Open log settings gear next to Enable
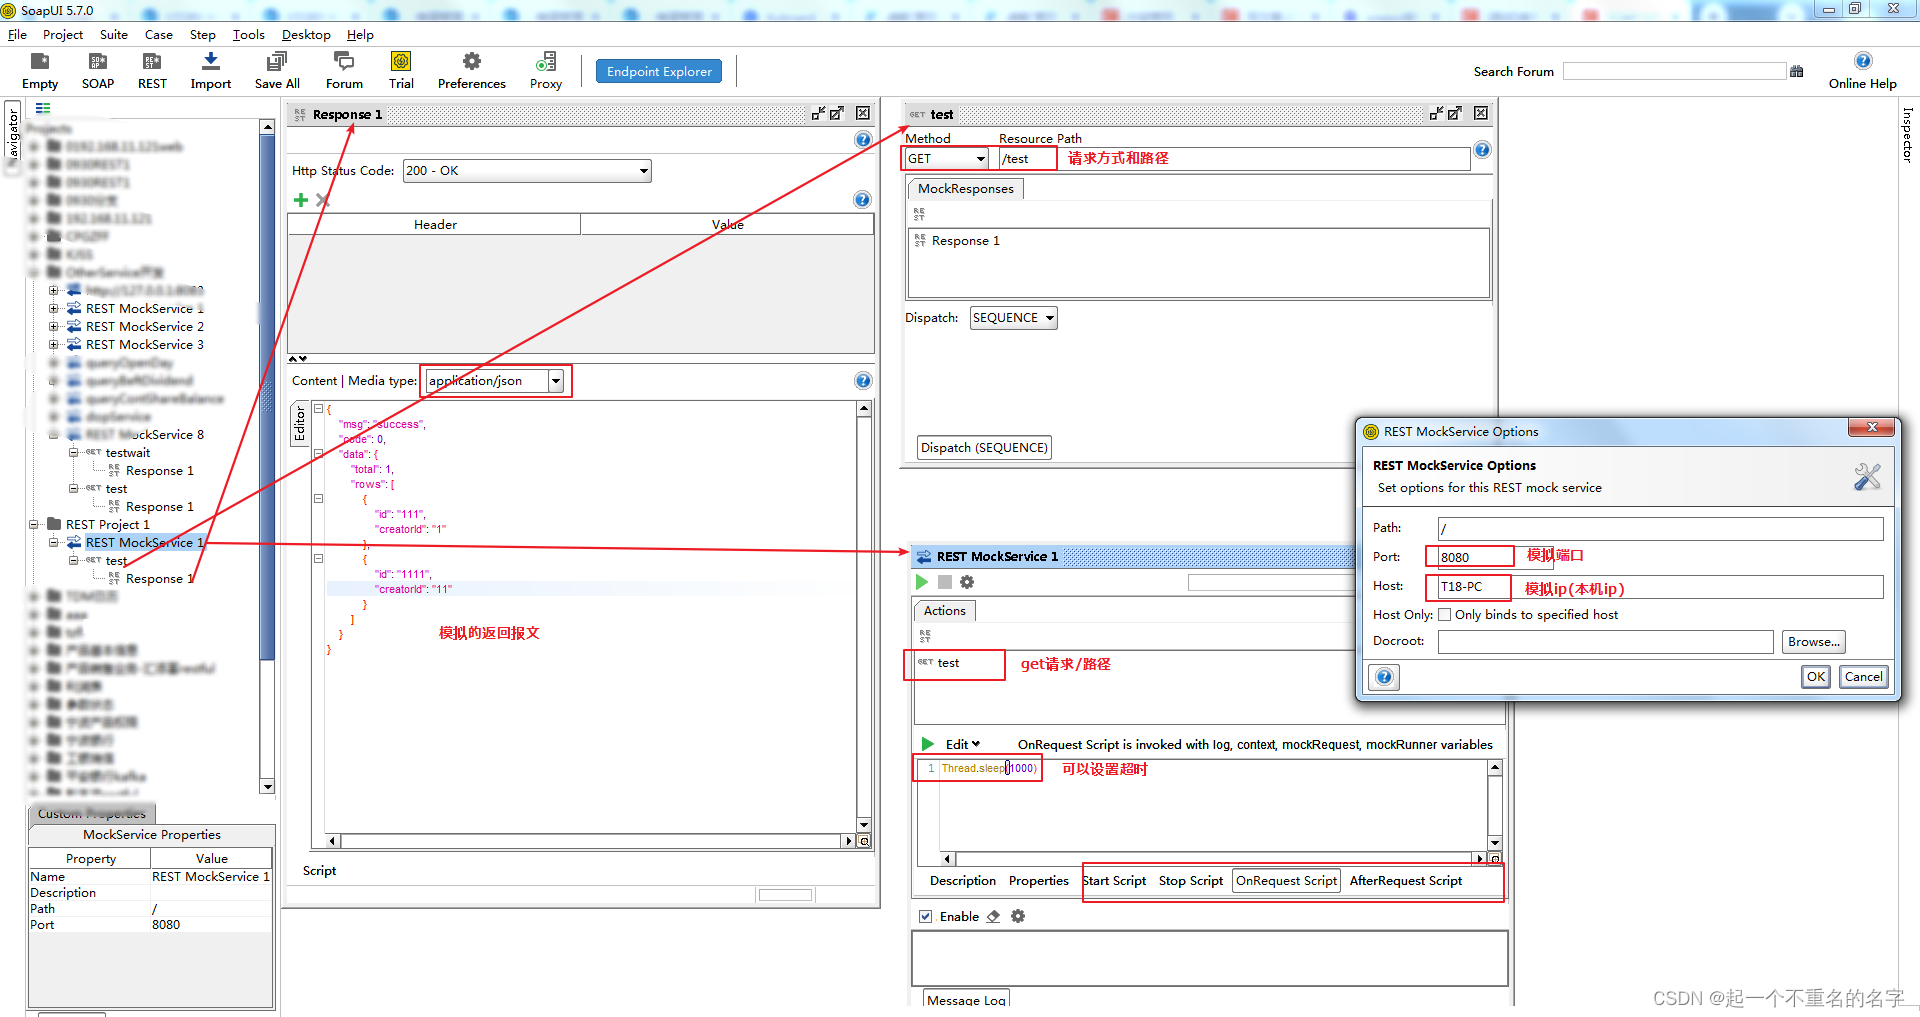 [1018, 916]
